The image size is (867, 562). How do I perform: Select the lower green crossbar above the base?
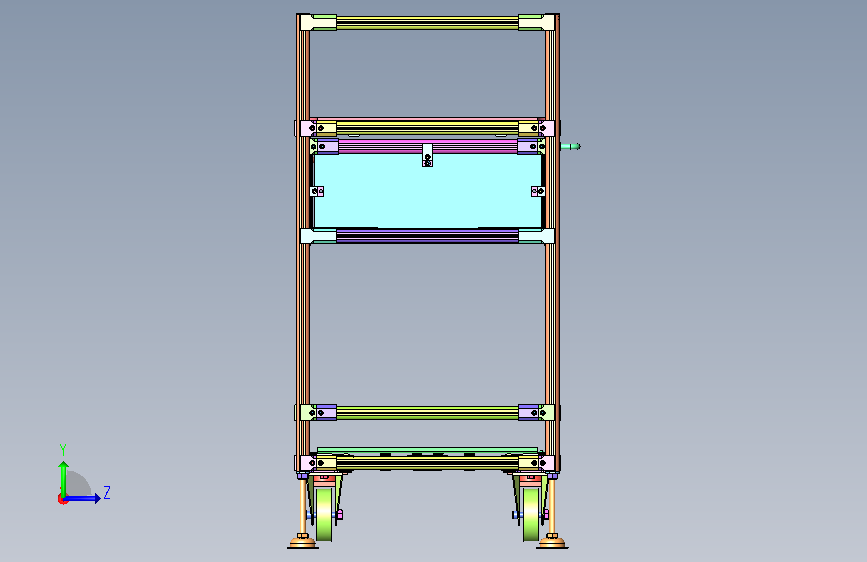[x=427, y=413]
